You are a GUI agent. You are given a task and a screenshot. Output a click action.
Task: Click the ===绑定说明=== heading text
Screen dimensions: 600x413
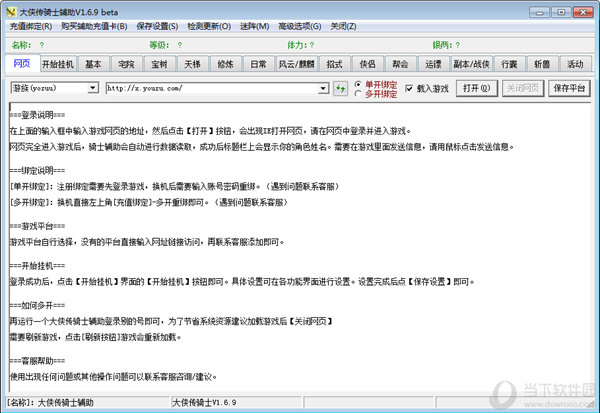click(x=37, y=170)
